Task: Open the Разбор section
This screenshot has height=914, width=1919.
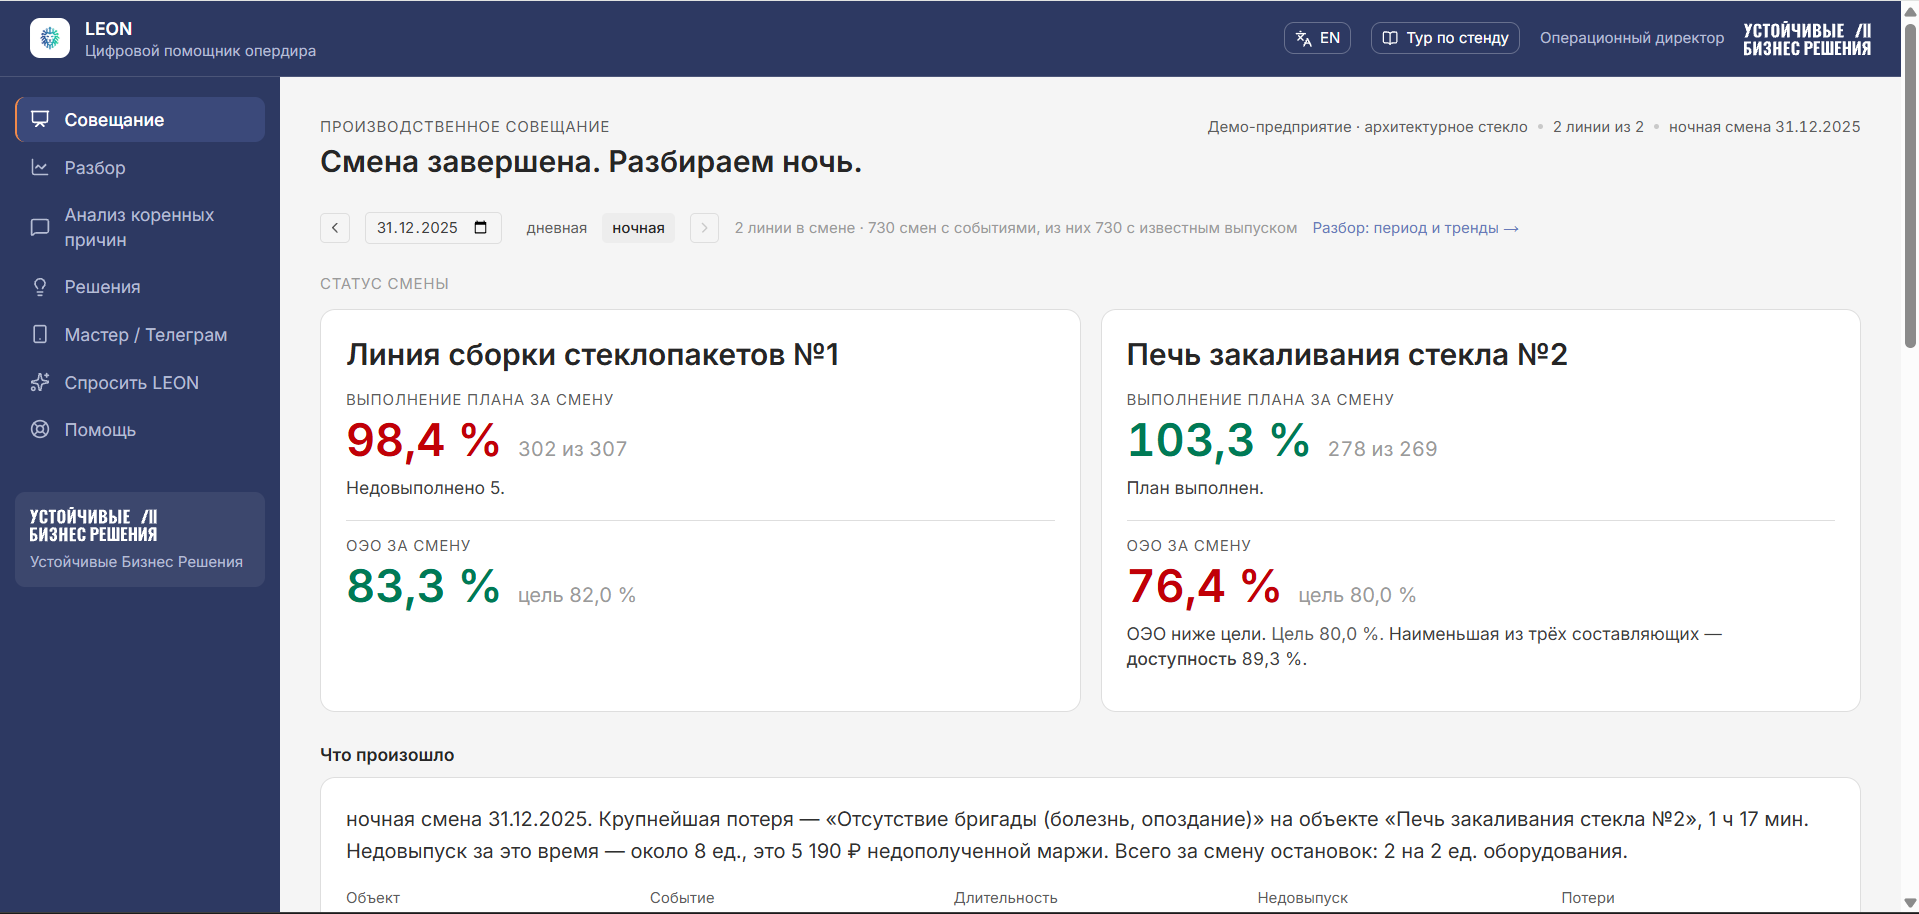Action: pyautogui.click(x=140, y=167)
